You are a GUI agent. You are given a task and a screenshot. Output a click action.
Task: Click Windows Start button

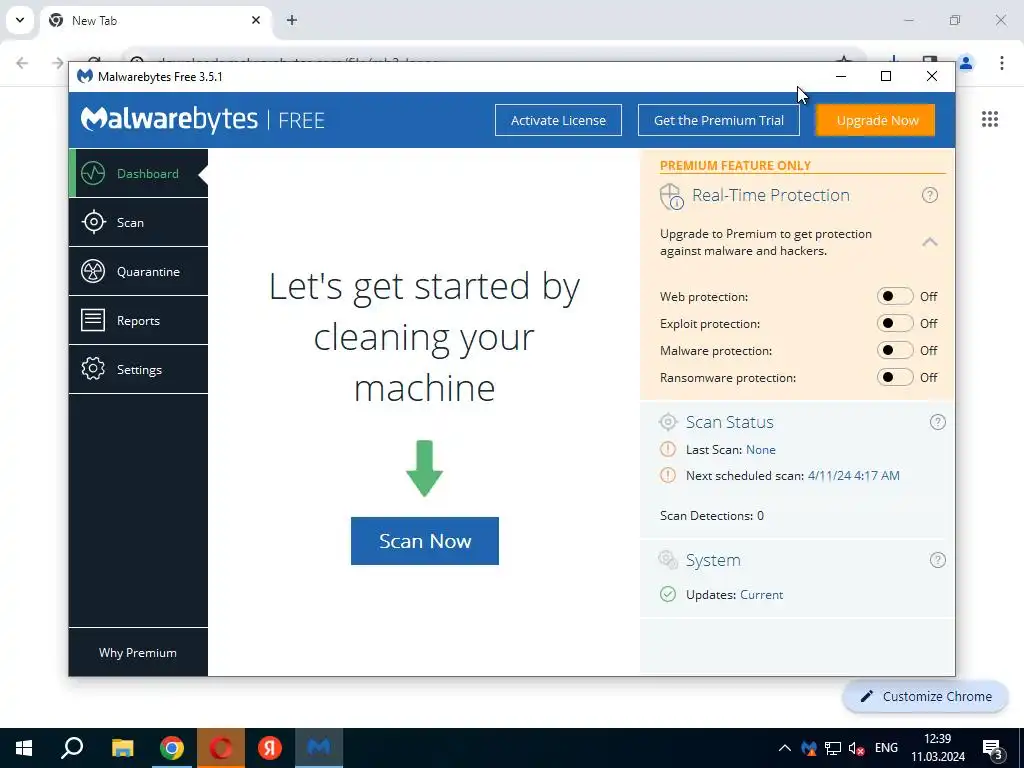coord(24,748)
